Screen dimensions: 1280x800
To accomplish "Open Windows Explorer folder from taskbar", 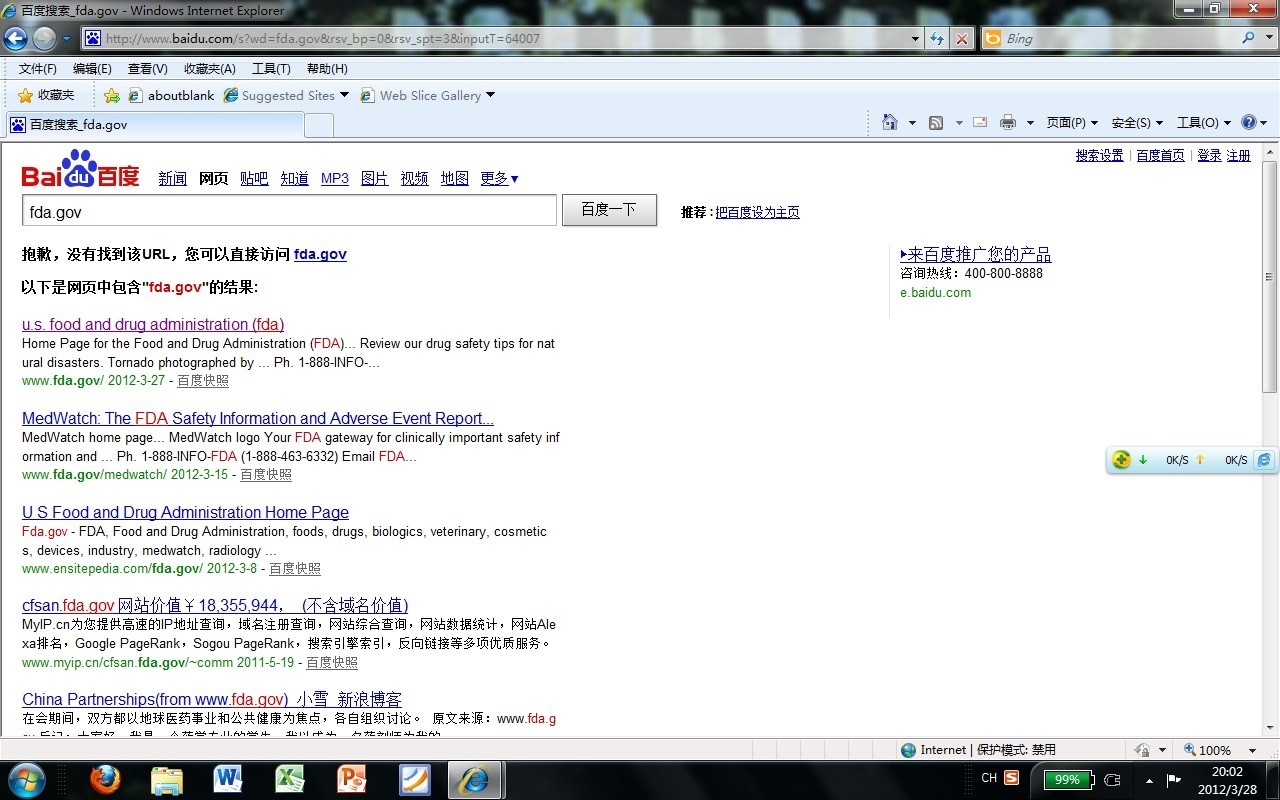I will 167,780.
